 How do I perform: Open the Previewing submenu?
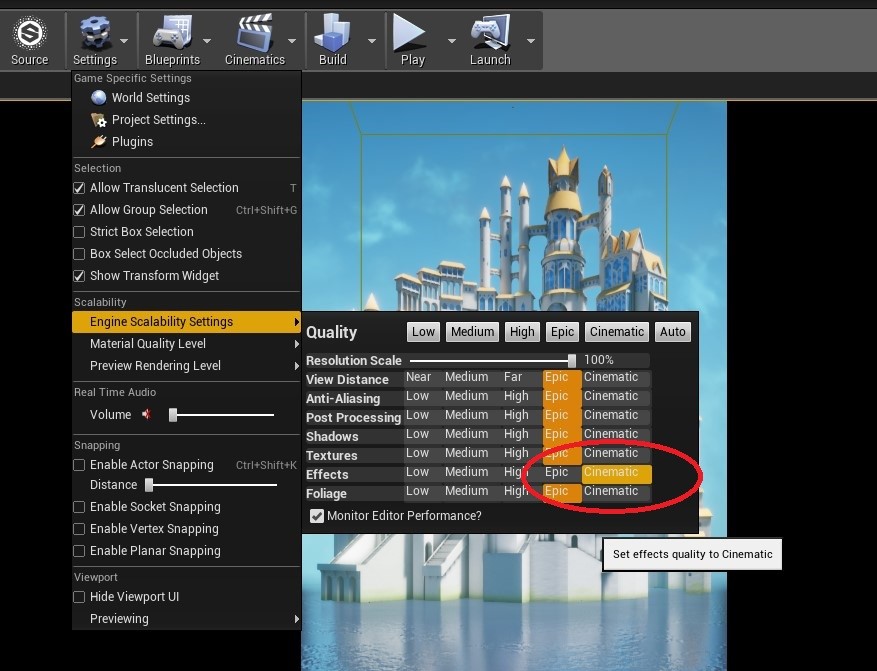click(187, 619)
